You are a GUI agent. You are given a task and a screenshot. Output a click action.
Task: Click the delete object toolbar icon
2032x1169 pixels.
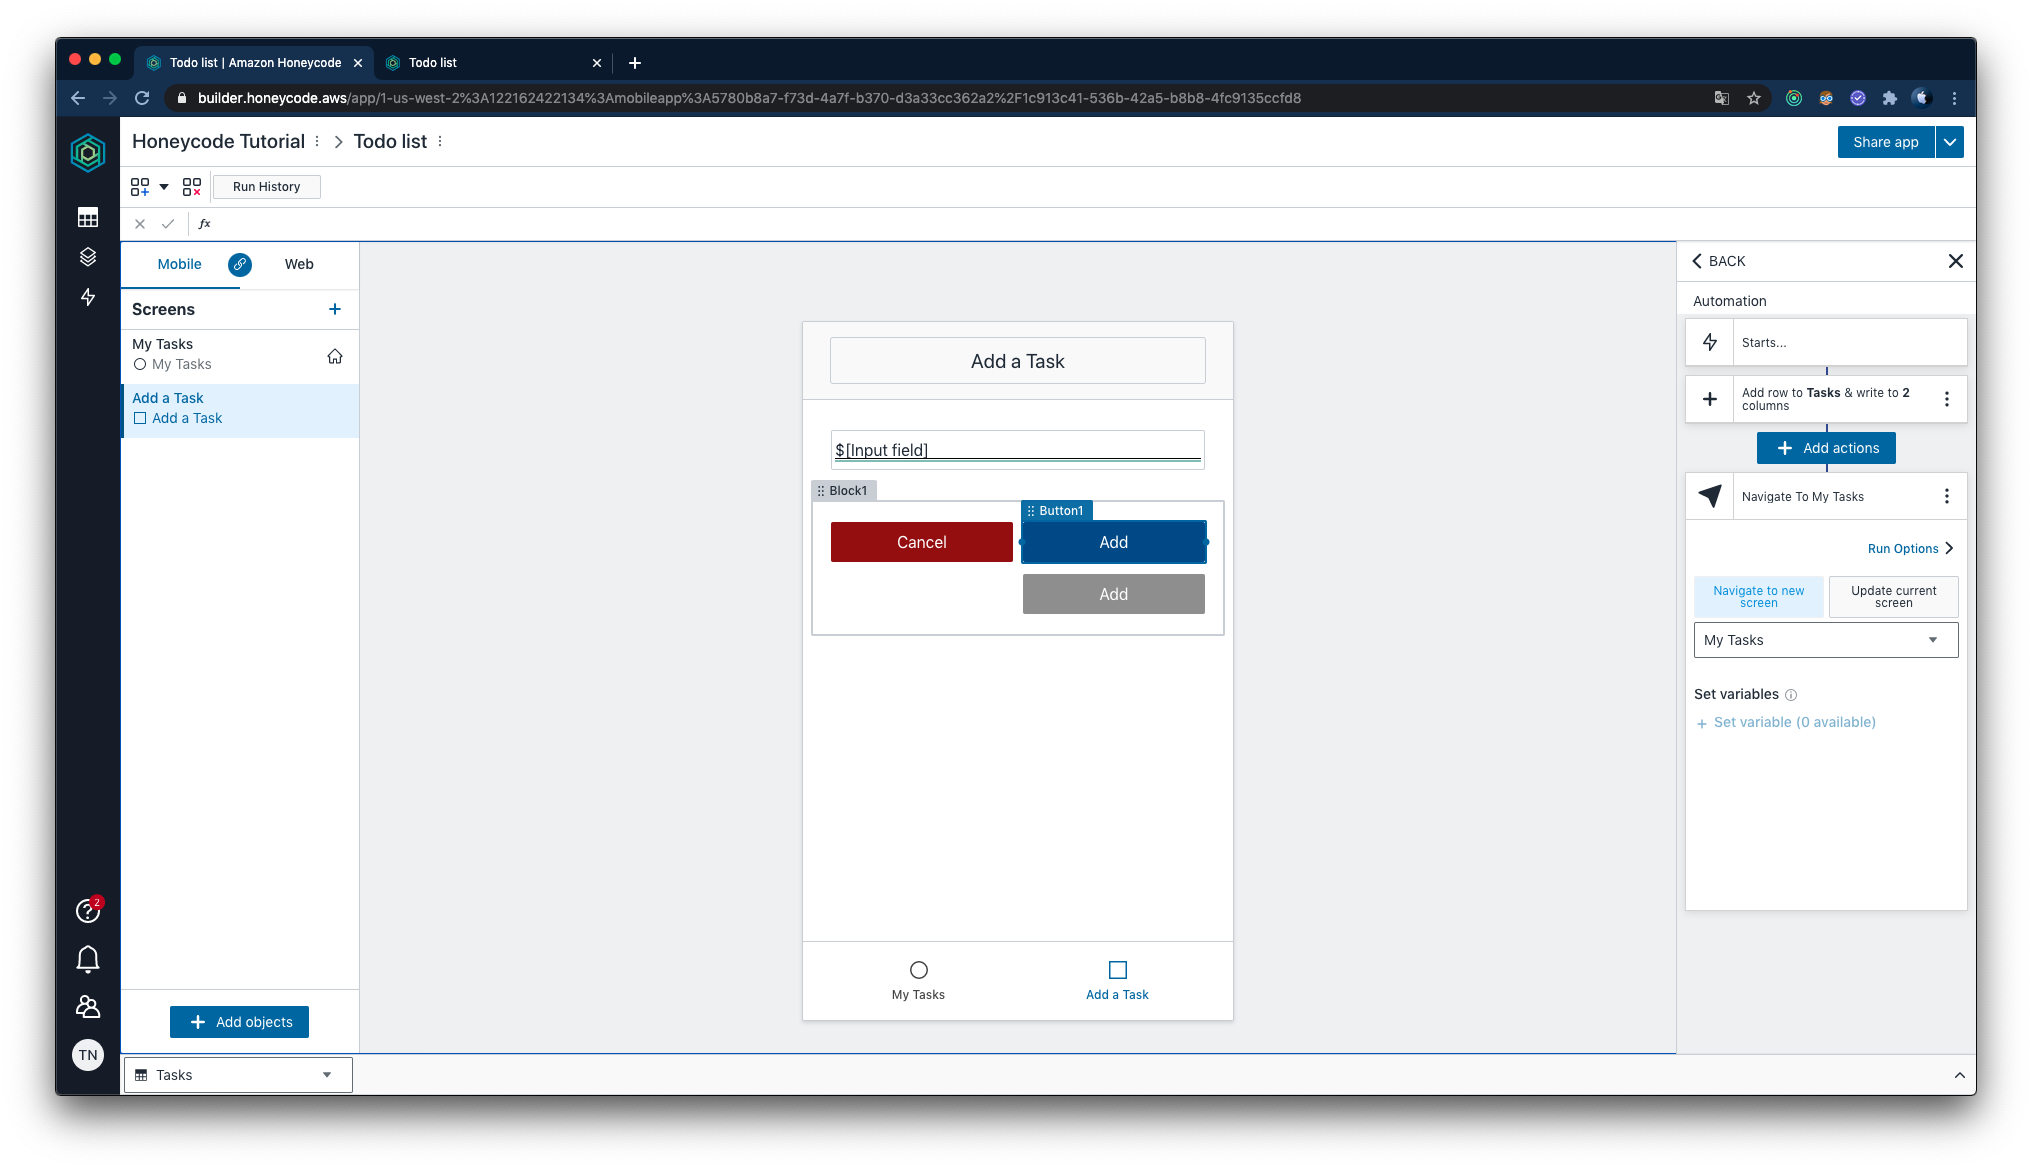click(192, 187)
